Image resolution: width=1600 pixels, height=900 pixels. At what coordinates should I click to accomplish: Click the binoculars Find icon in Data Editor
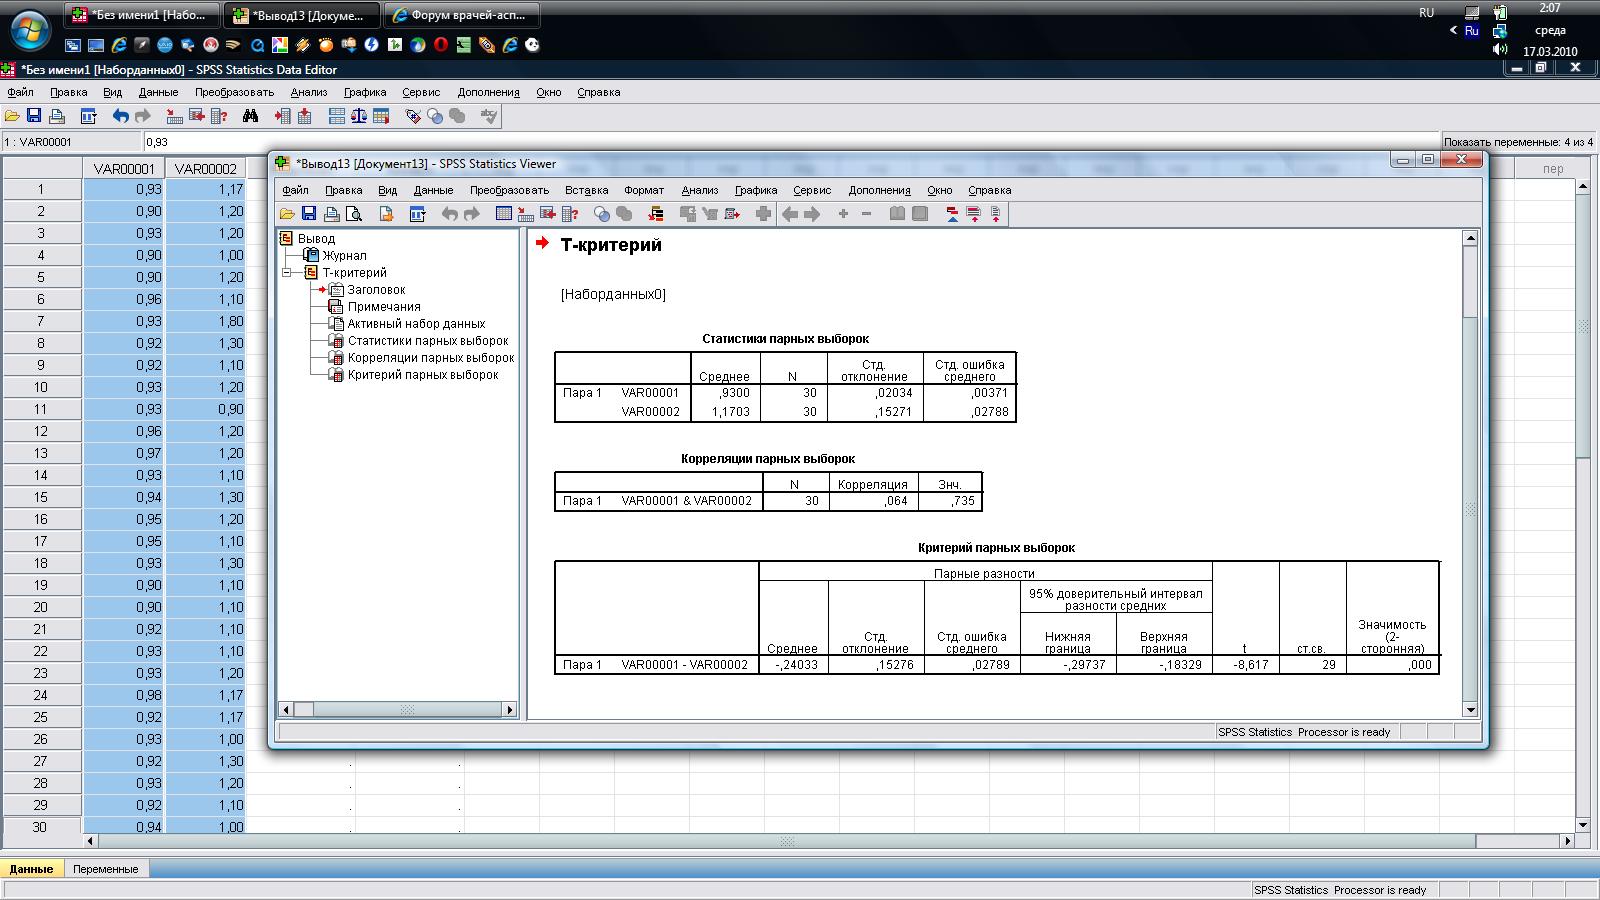[250, 116]
